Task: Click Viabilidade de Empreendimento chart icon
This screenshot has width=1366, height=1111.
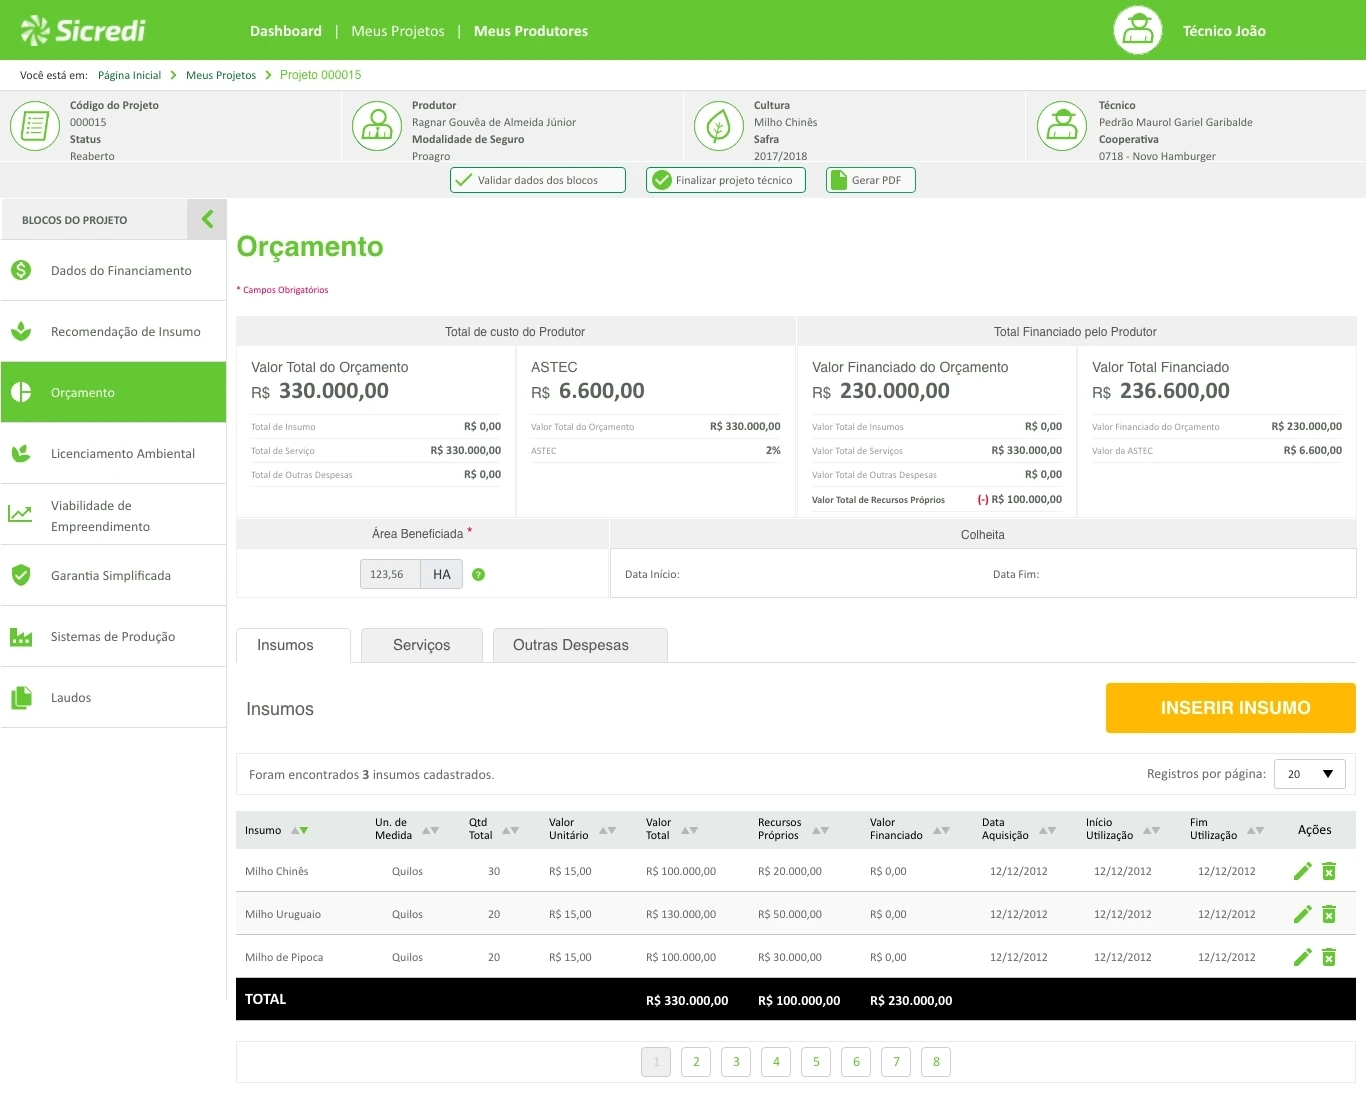Action: pyautogui.click(x=20, y=514)
